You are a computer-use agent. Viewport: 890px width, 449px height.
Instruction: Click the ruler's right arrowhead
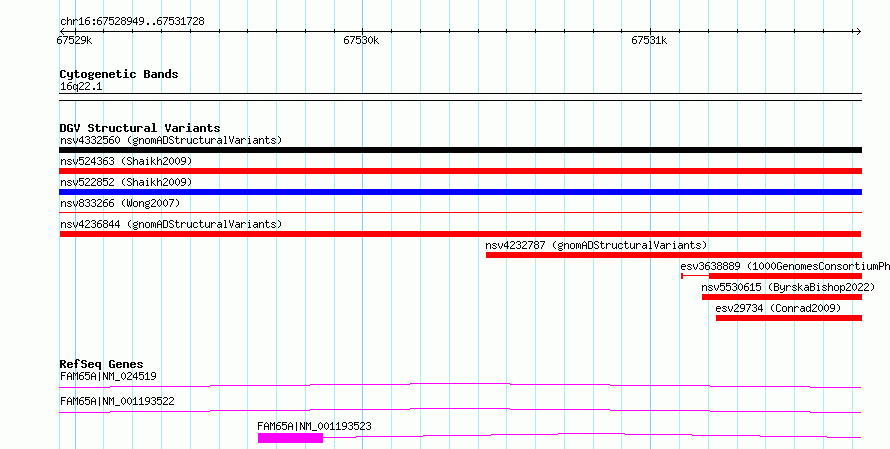(x=858, y=32)
